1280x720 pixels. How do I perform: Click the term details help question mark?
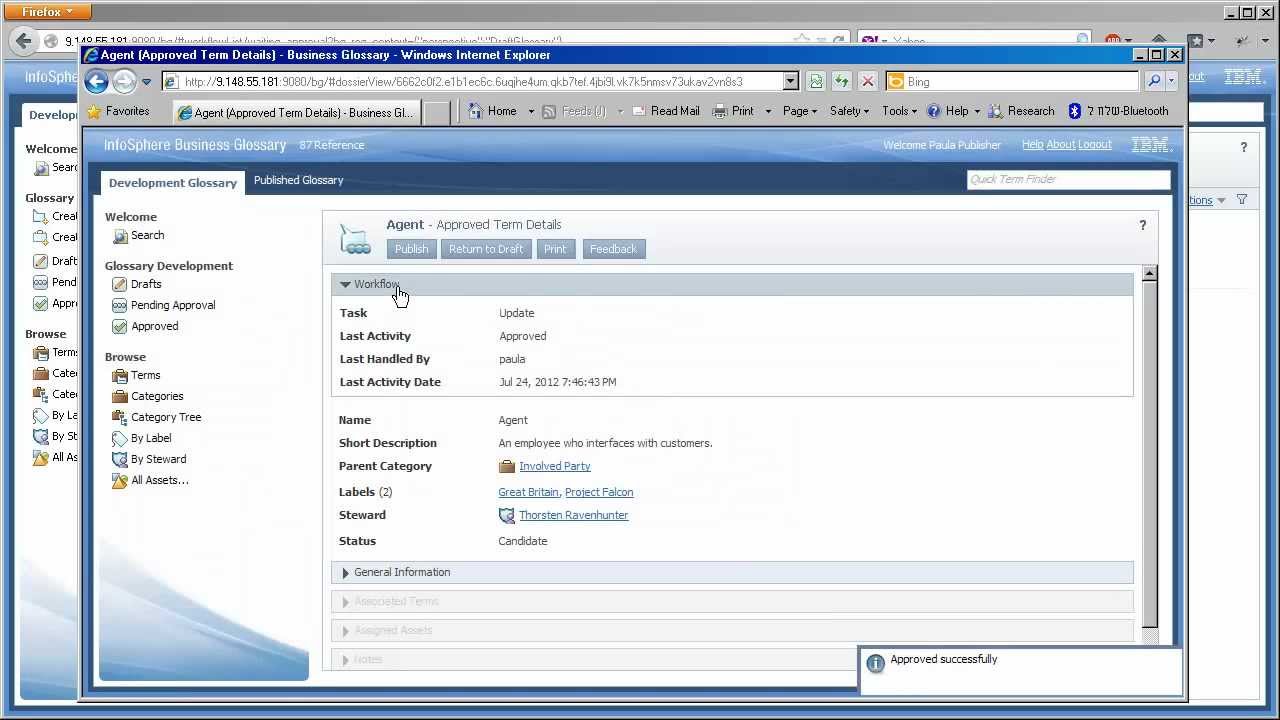[x=1142, y=225]
